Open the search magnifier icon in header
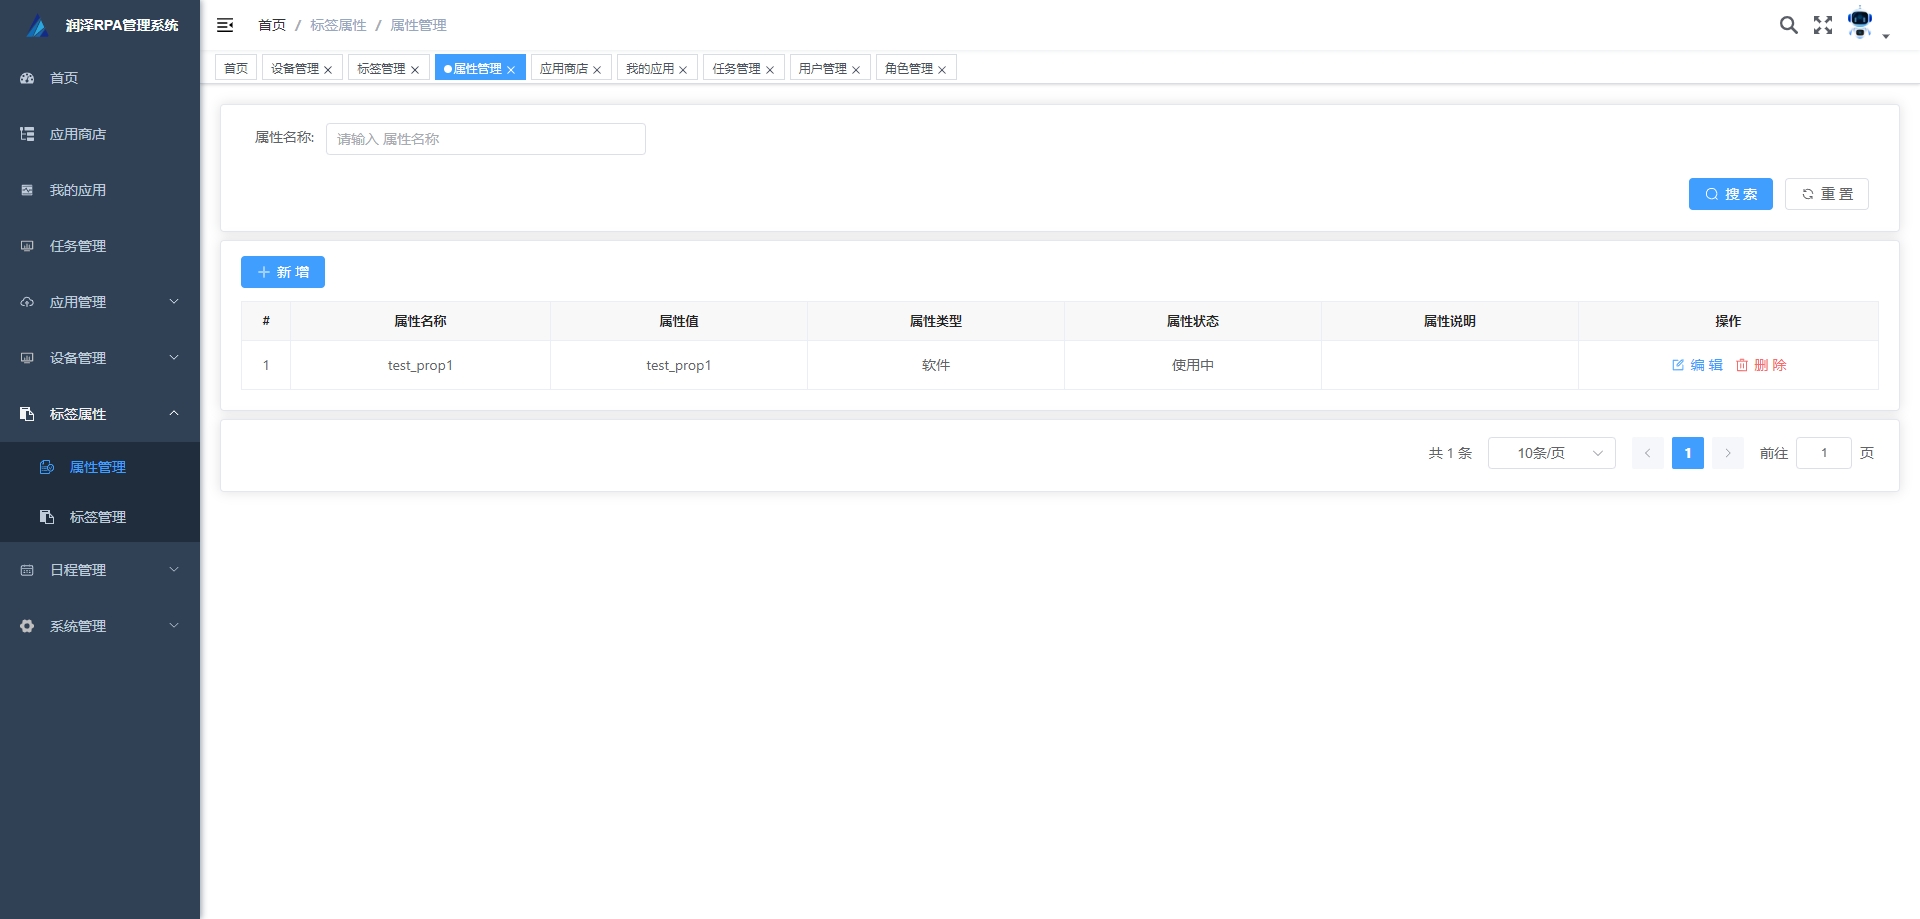Viewport: 1920px width, 919px height. coord(1789,25)
